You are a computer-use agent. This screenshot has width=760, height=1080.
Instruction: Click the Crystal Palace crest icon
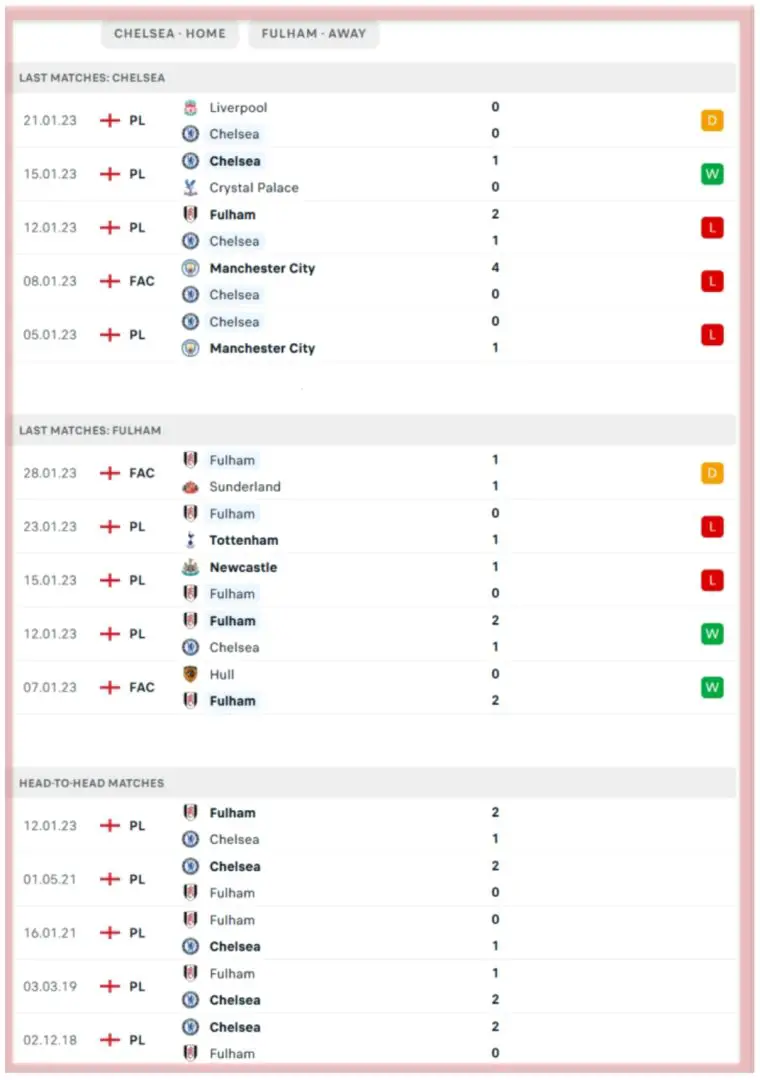pyautogui.click(x=190, y=187)
